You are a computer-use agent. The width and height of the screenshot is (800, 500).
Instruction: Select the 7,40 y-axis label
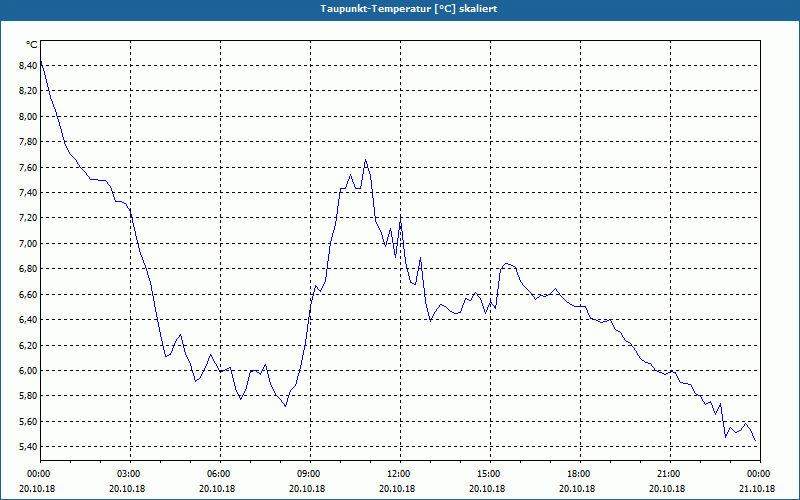tap(27, 193)
